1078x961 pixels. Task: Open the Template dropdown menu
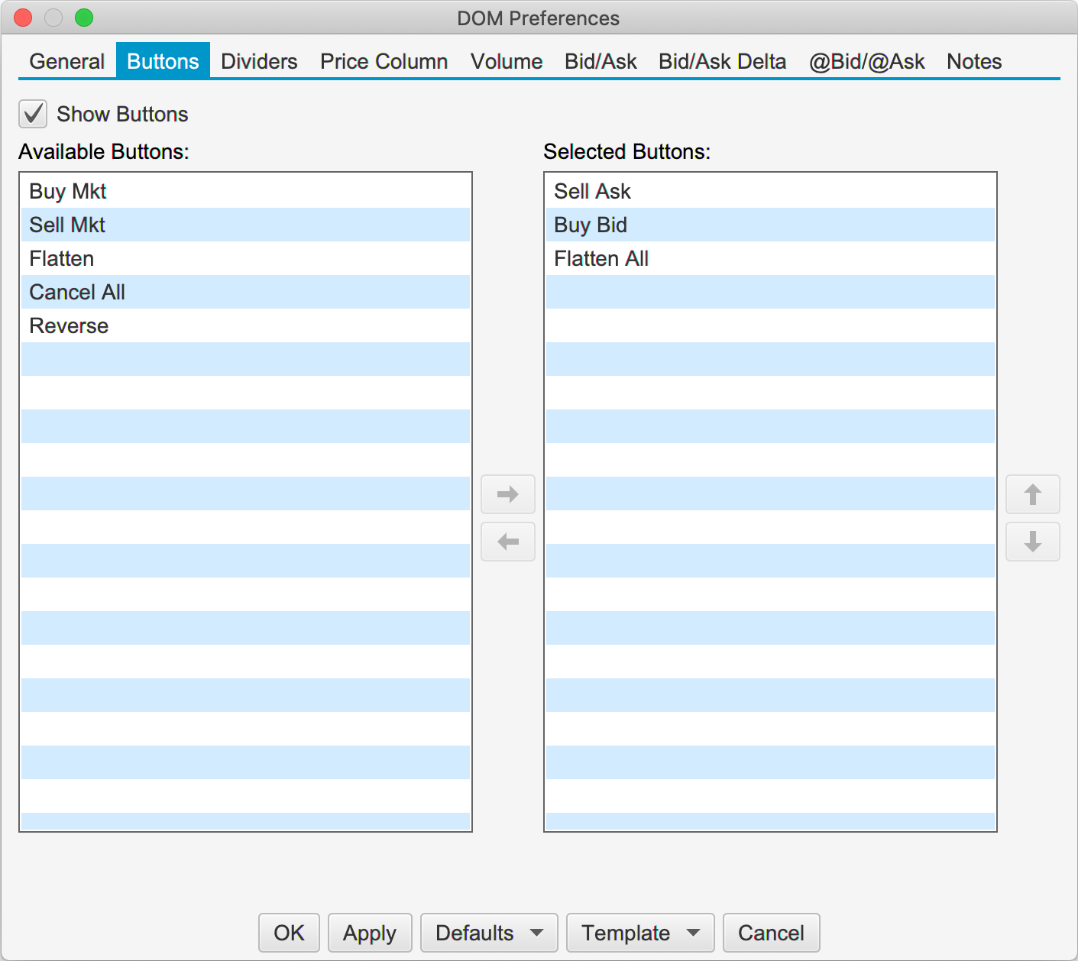coord(640,933)
